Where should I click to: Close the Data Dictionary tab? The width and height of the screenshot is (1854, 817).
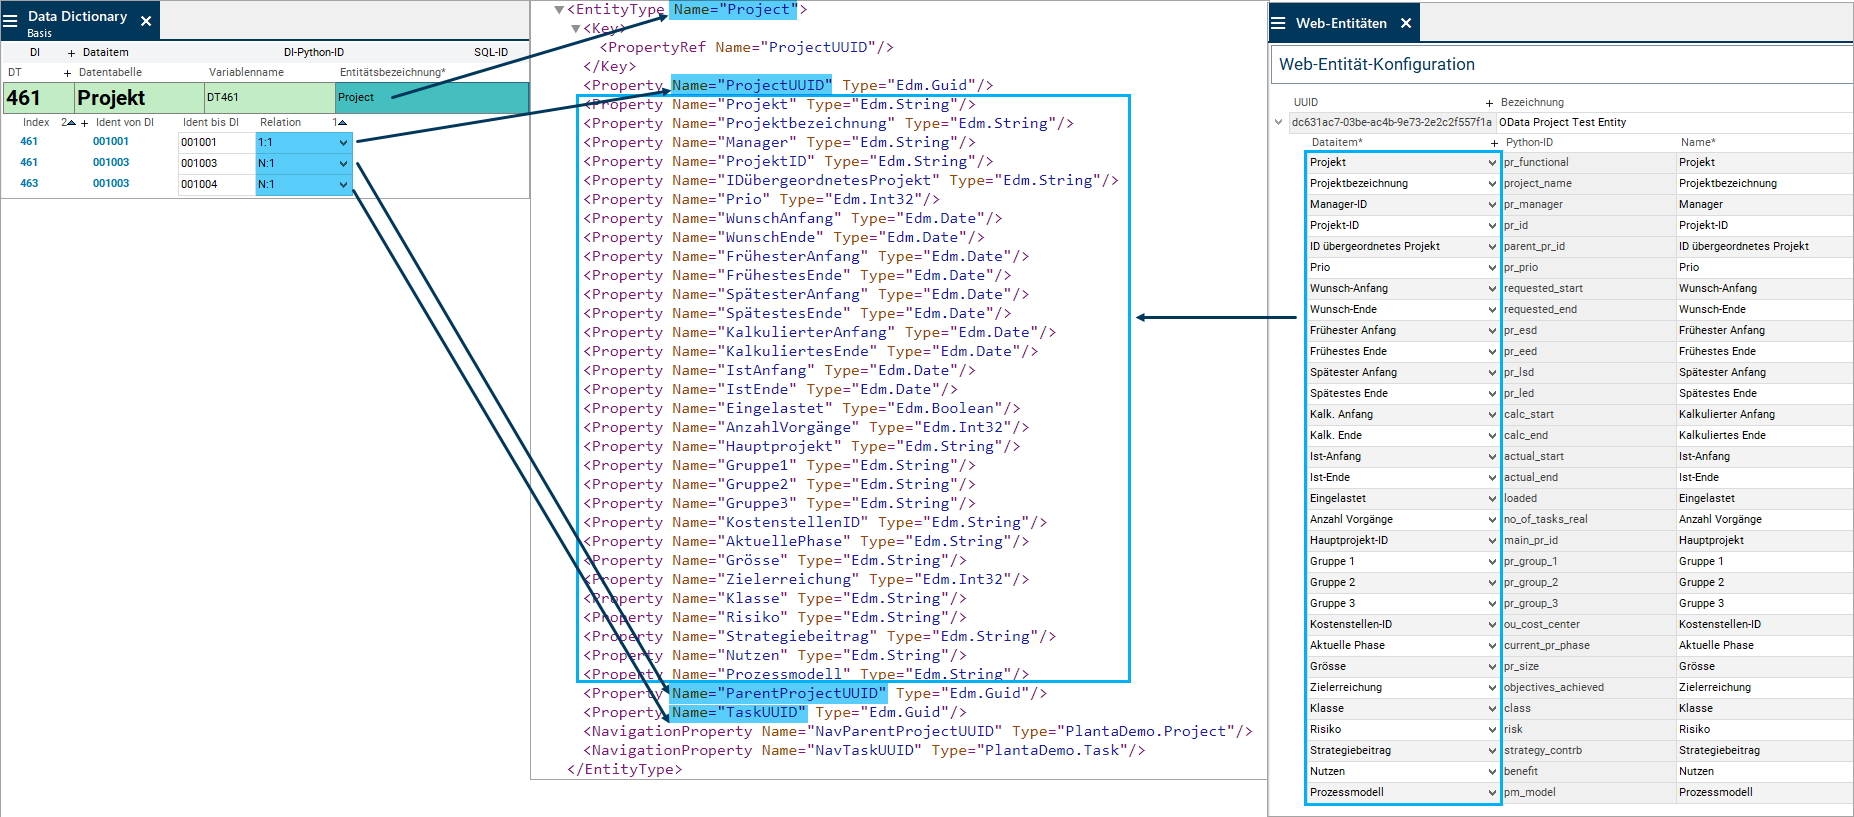[146, 21]
